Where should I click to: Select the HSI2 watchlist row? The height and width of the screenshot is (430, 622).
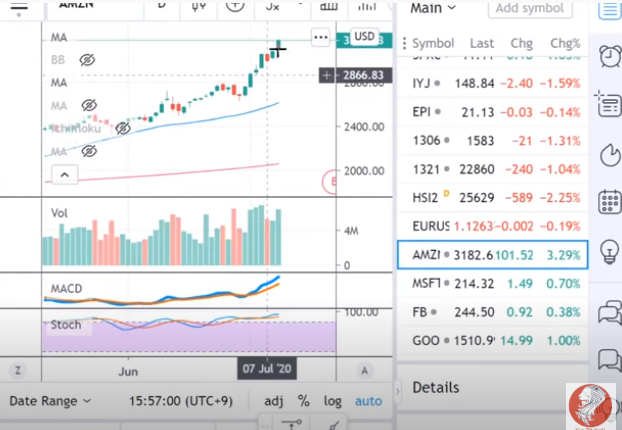click(493, 198)
